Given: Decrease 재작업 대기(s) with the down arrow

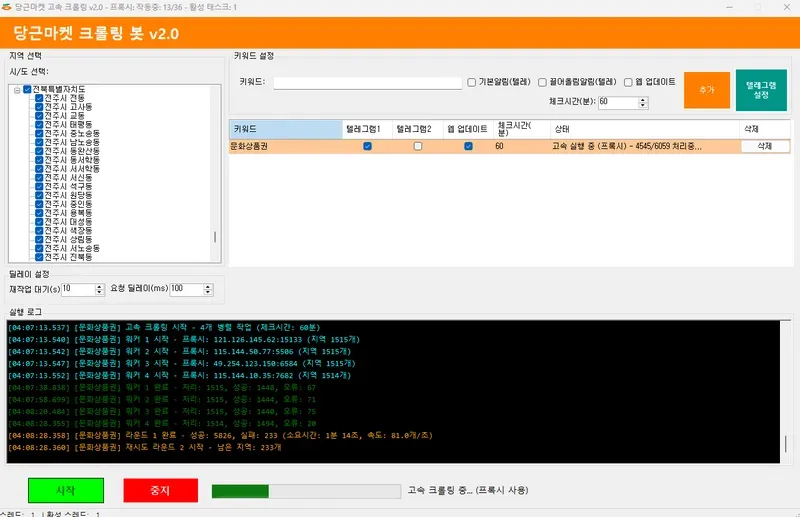Looking at the screenshot, I should coord(99,292).
